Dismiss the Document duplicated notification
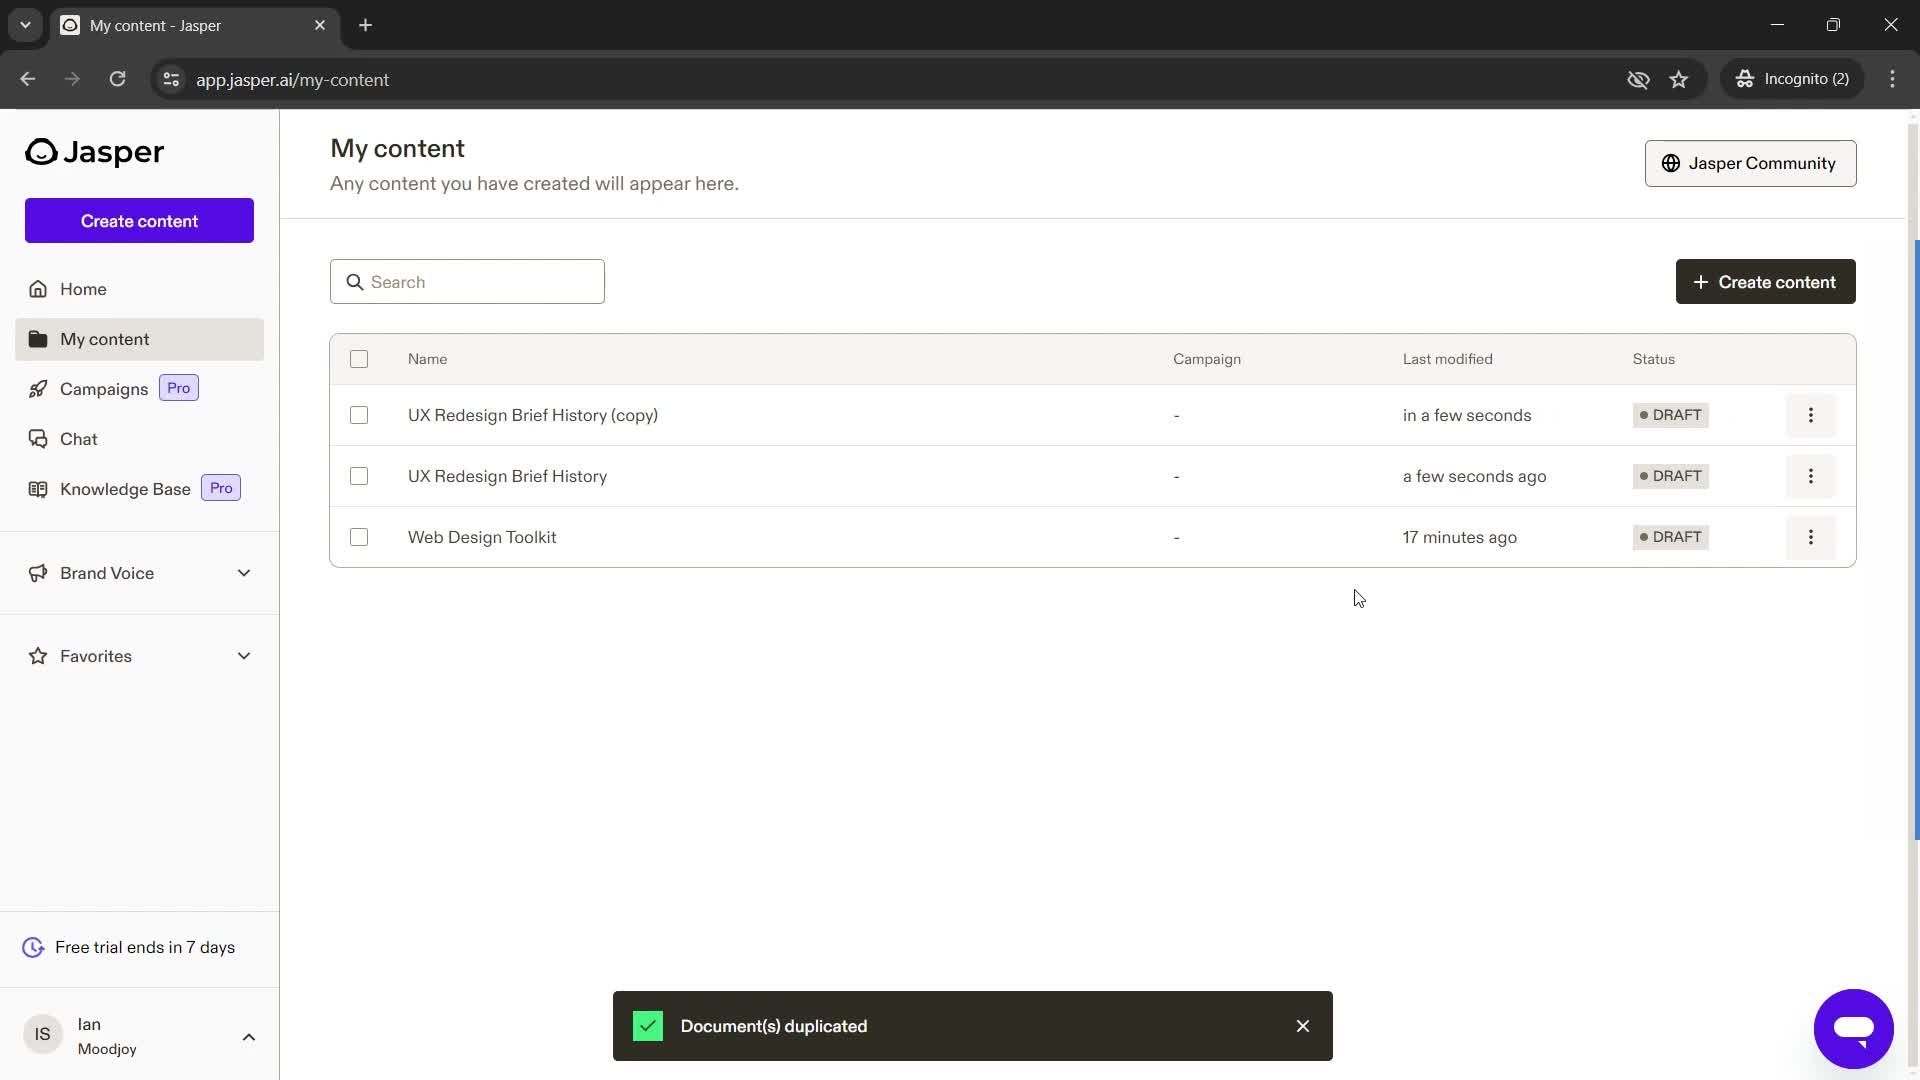The image size is (1920, 1080). (1302, 1026)
